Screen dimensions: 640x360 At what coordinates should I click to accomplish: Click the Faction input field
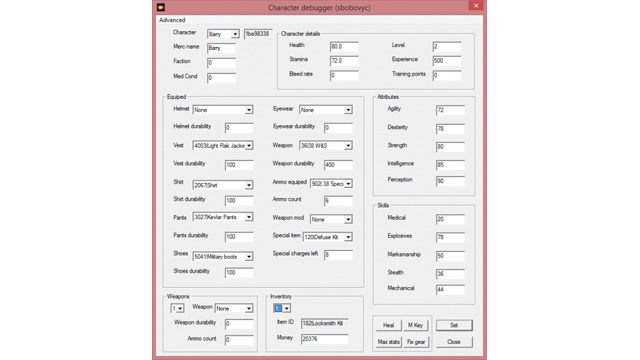(221, 63)
